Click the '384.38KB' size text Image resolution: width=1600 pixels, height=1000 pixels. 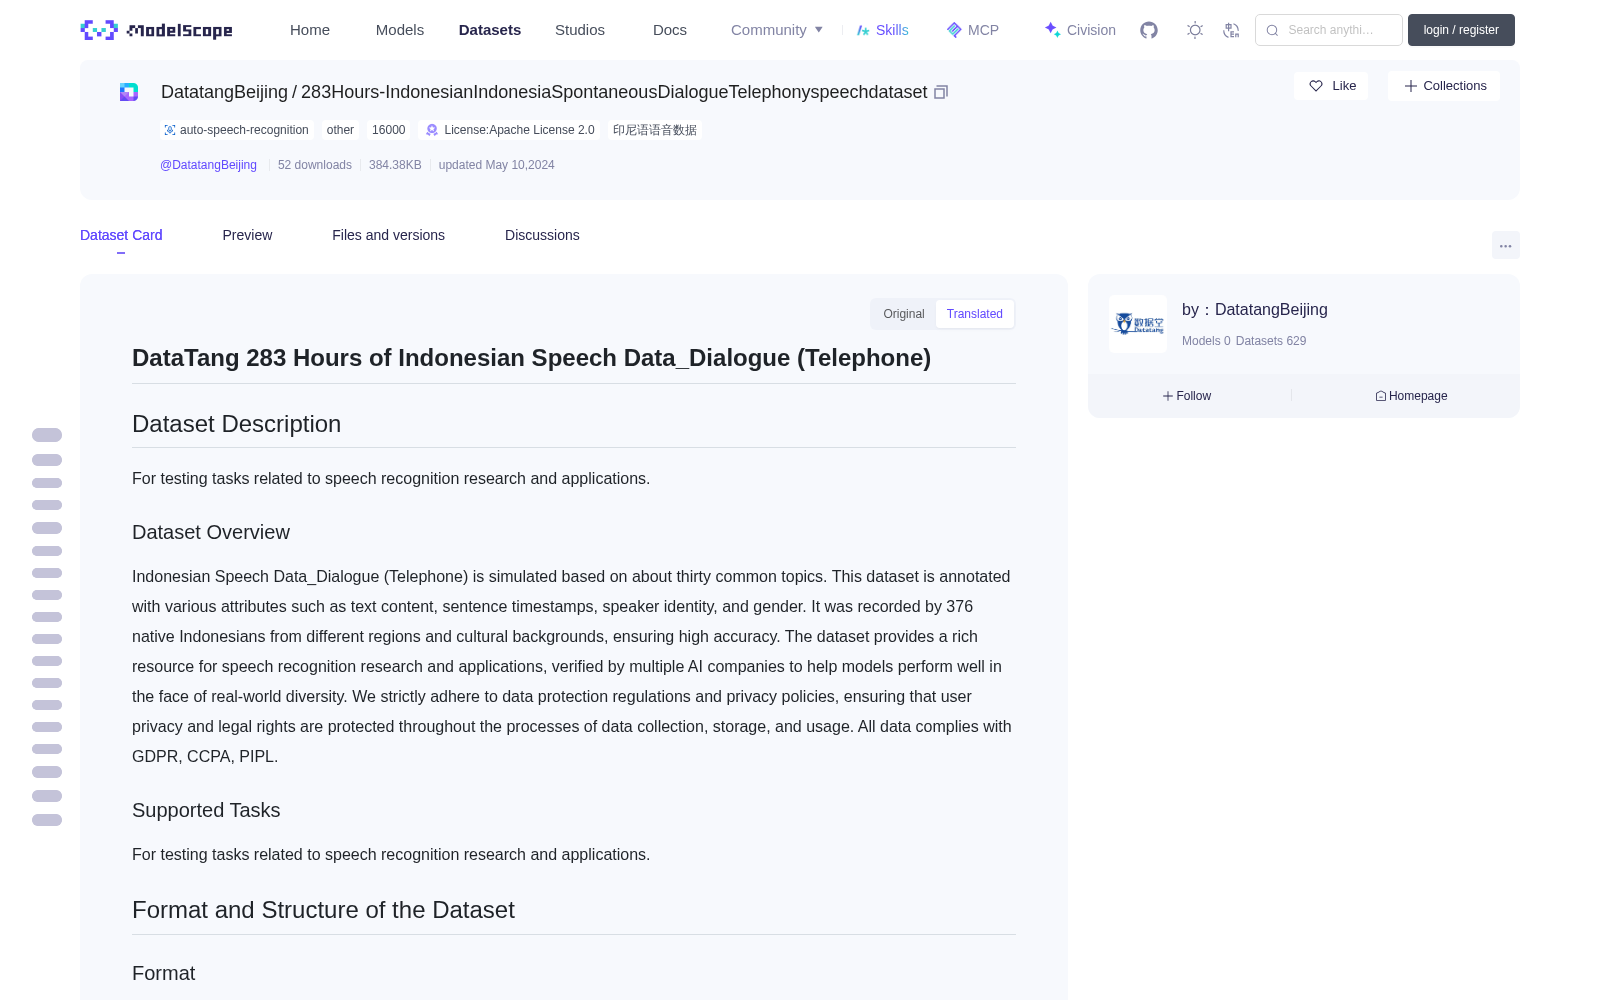pos(395,165)
